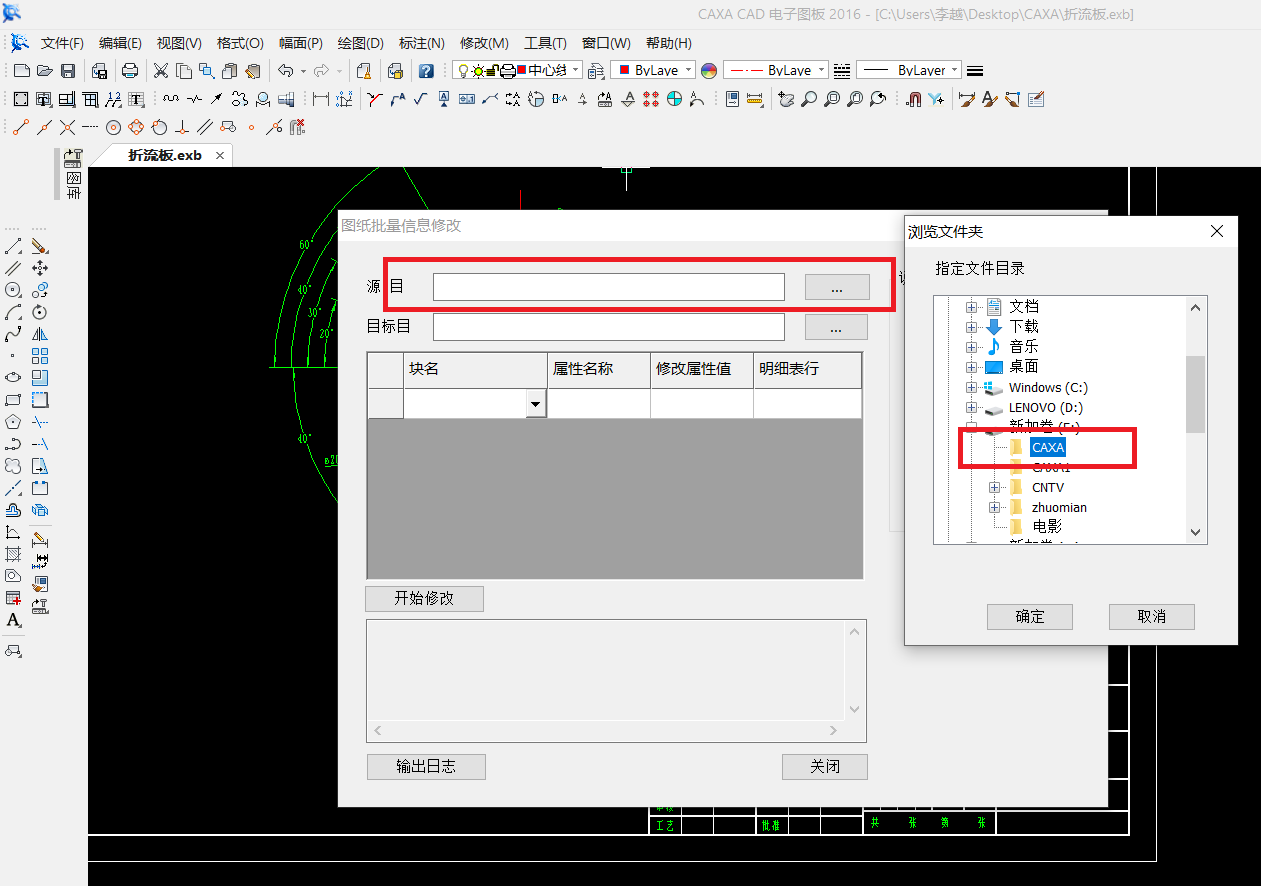Switch to the 折流板.exb document tab
1261x886 pixels.
[164, 156]
